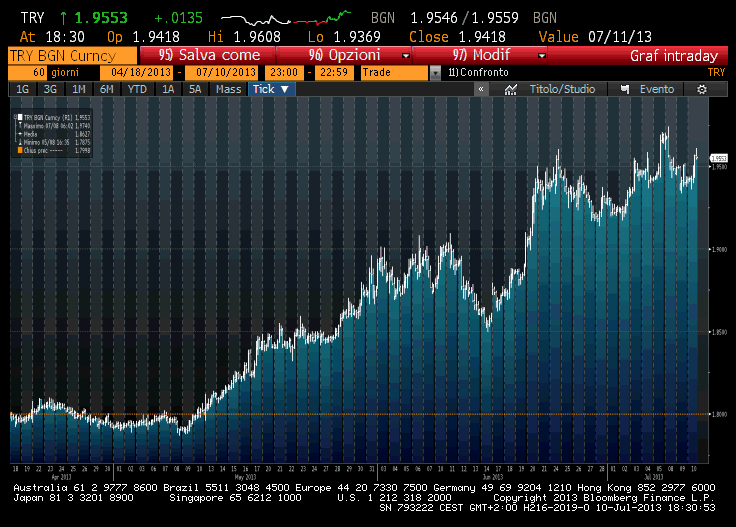This screenshot has width=736, height=527.
Task: Select the 6M period tab
Action: click(107, 89)
